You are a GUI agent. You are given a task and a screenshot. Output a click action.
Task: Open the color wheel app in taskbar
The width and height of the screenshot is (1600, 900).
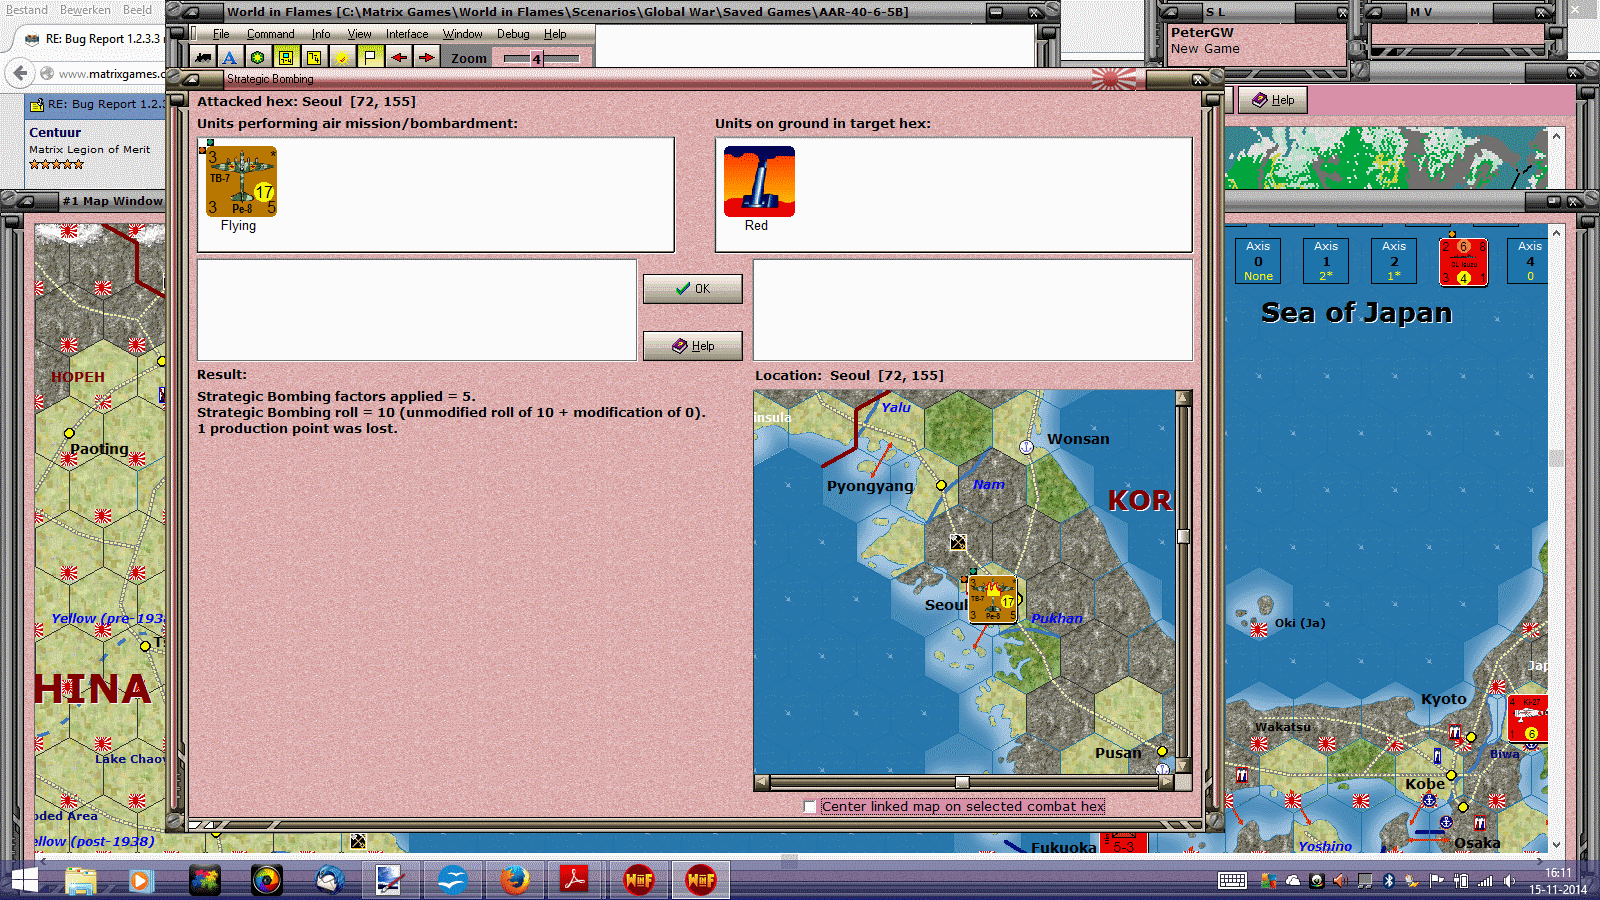[267, 880]
